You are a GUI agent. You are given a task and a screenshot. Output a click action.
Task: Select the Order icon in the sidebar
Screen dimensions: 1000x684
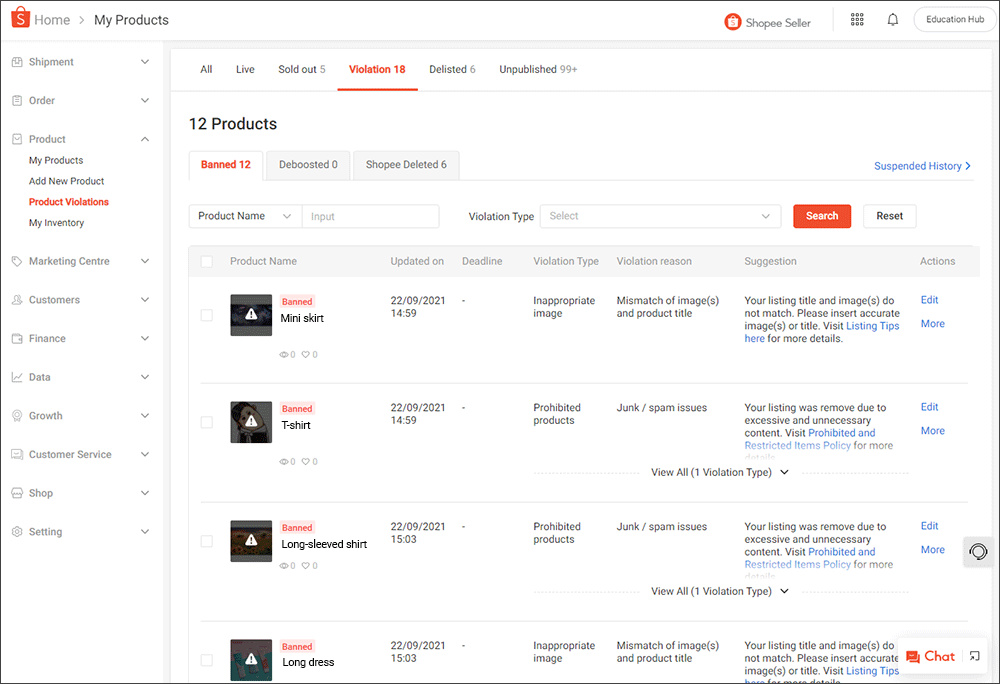(16, 100)
